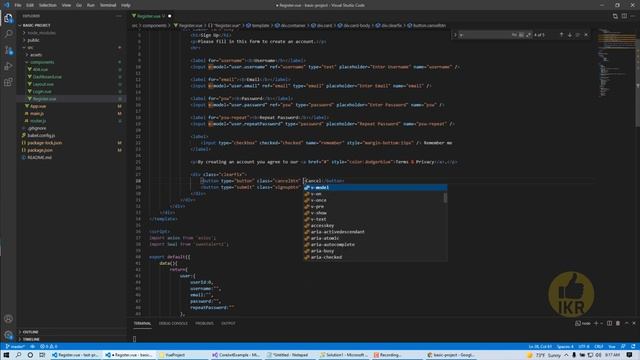Viewport: 640px width, 360px height.
Task: Open the Accounts menu icon
Action: pos(8,319)
